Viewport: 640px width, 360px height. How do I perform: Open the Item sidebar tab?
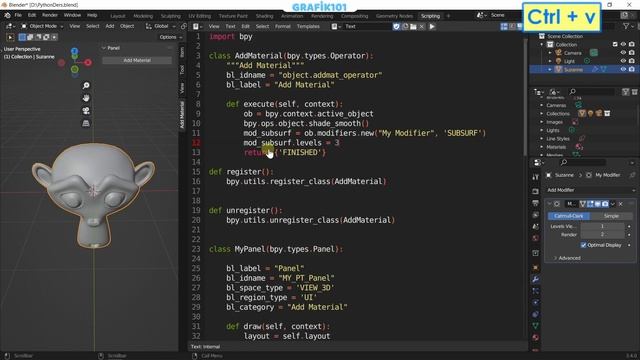click(x=182, y=52)
